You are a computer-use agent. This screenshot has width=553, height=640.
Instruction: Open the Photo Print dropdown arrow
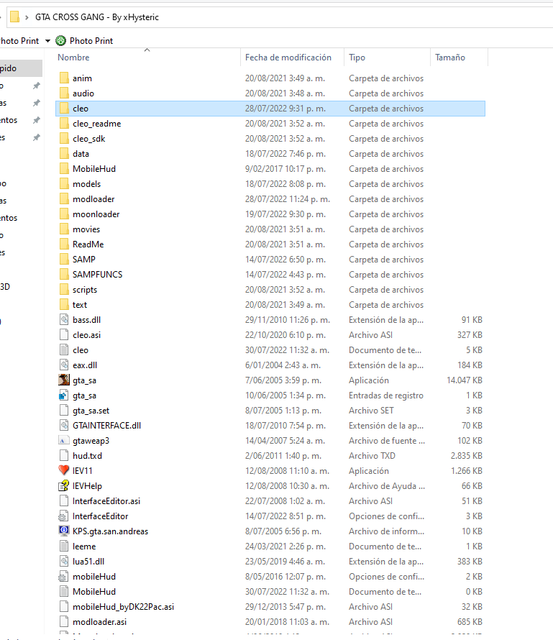(47, 41)
